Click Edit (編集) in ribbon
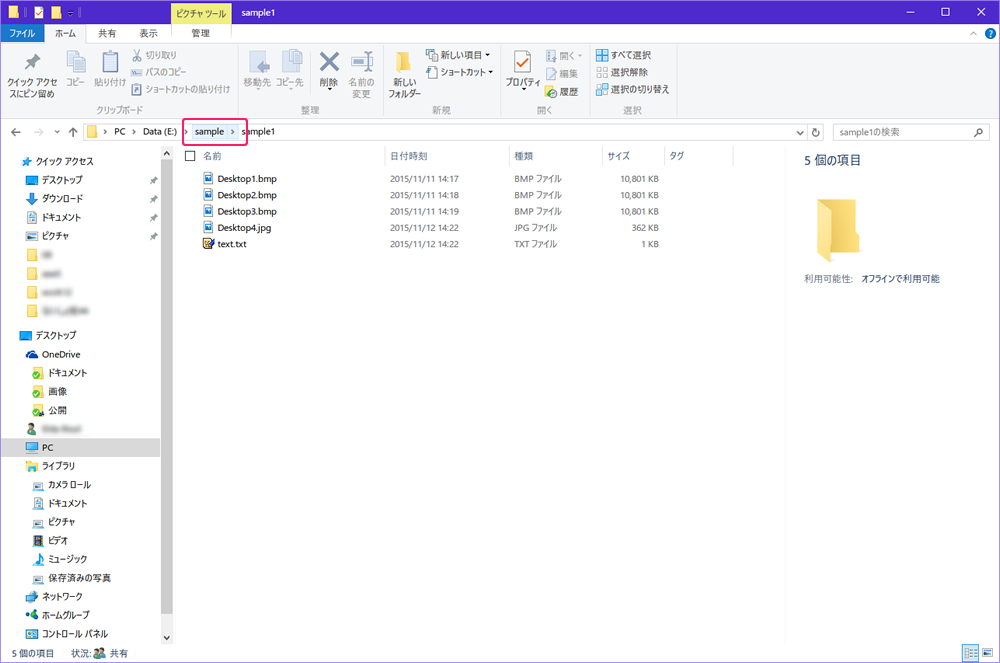 tap(562, 74)
